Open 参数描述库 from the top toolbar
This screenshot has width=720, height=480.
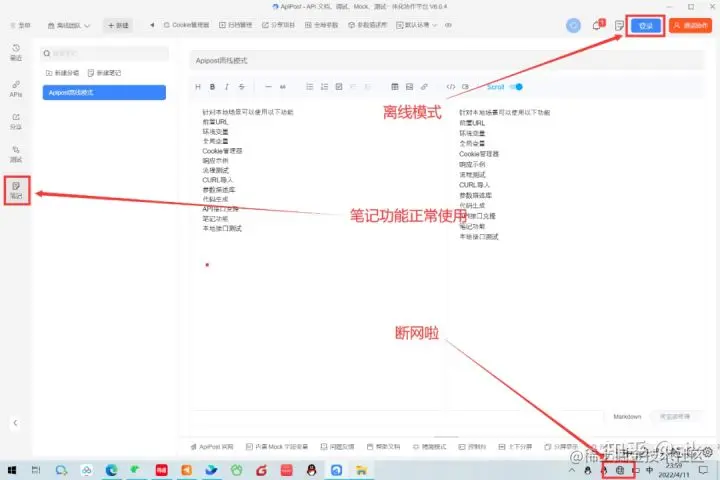pos(367,25)
